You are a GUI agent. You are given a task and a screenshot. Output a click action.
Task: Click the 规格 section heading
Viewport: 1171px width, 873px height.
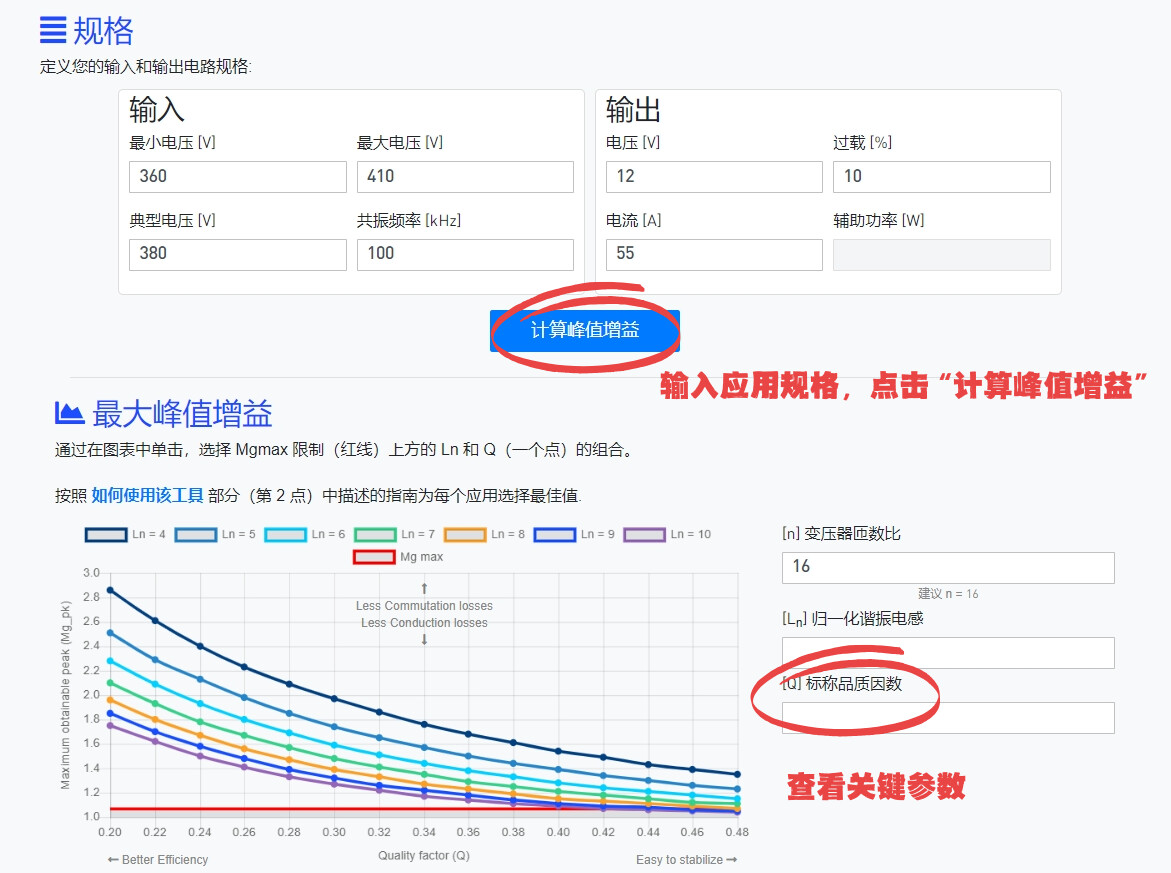pyautogui.click(x=103, y=31)
